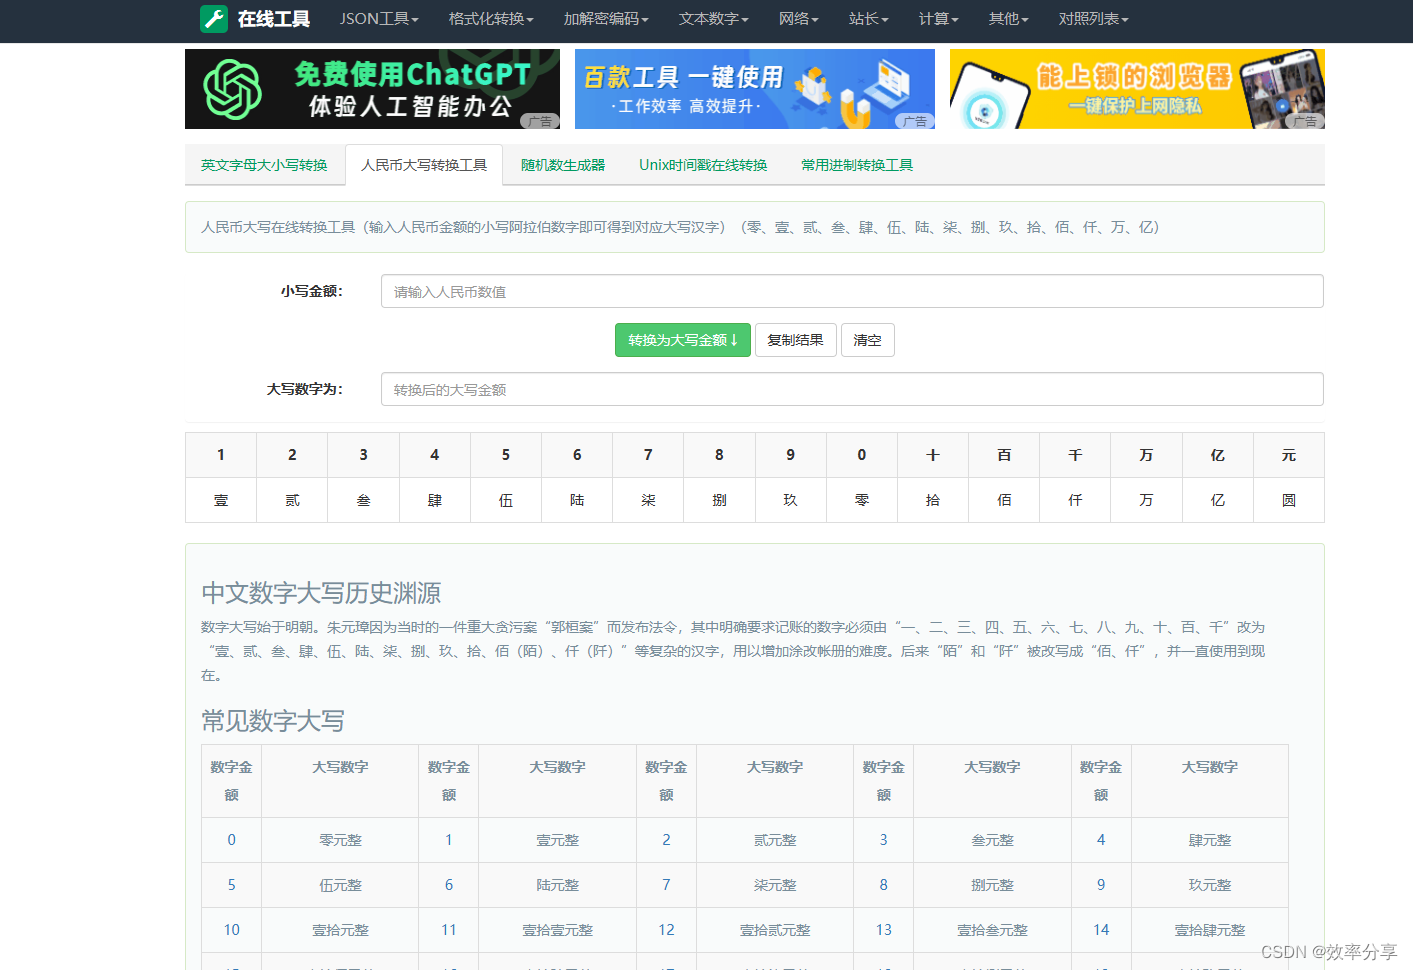Click the 拾 cell in reference table
This screenshot has width=1413, height=970.
933,500
